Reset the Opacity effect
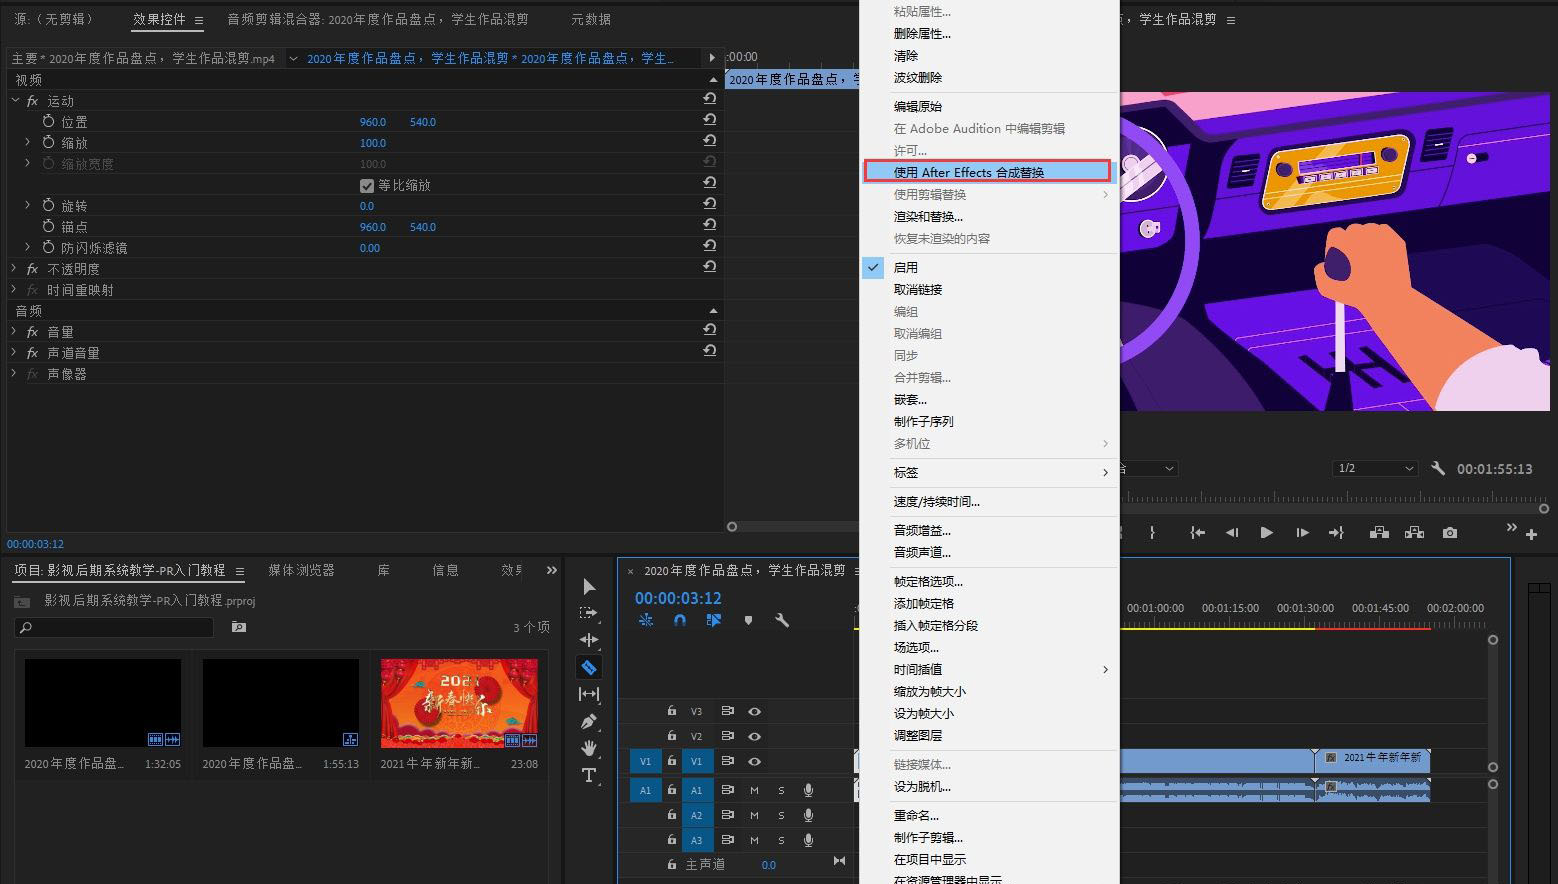 (709, 267)
